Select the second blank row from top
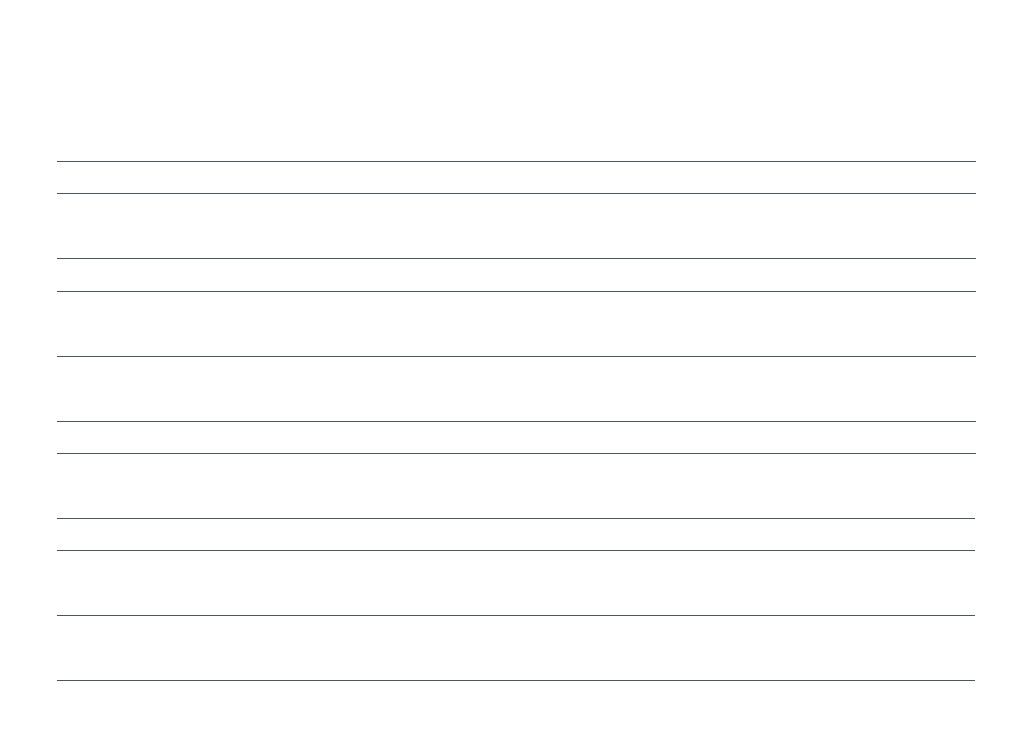1032x737 pixels. (x=516, y=226)
